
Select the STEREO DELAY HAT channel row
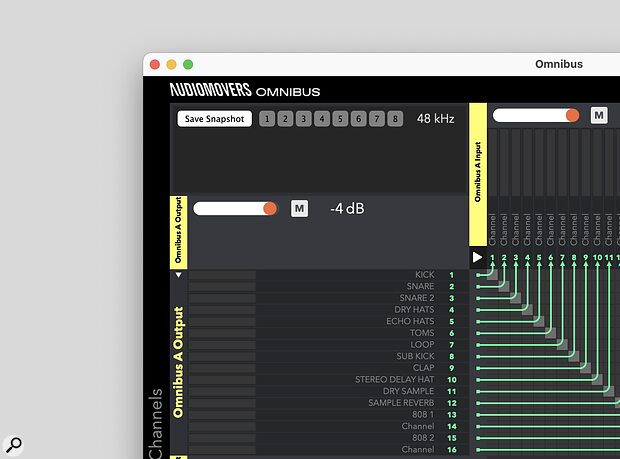coord(328,380)
